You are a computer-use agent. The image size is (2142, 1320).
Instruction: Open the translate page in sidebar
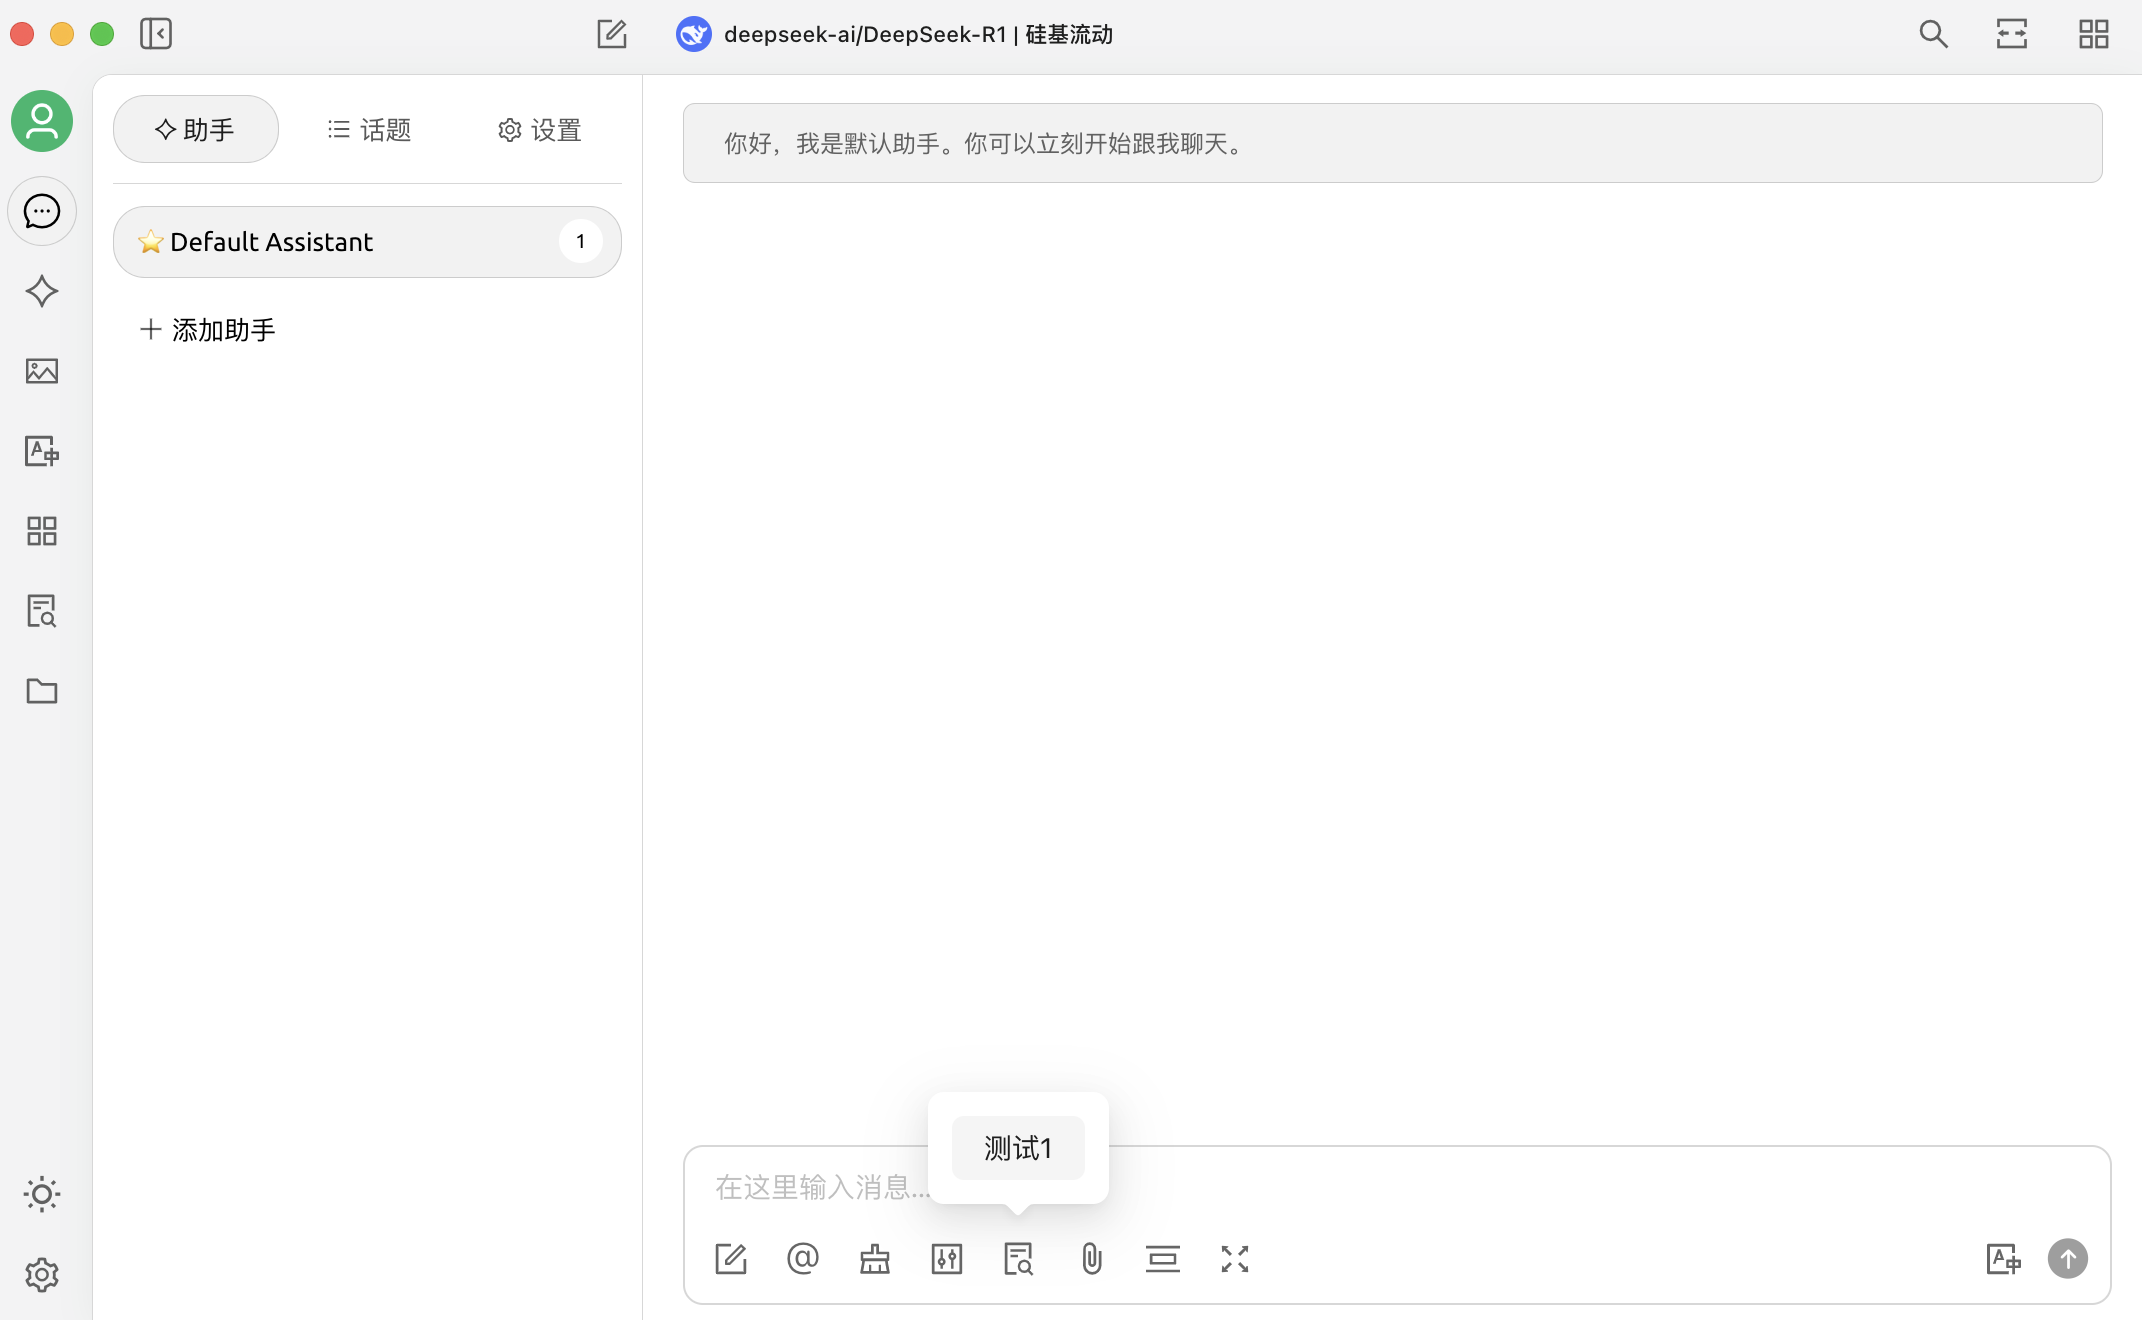[x=41, y=451]
